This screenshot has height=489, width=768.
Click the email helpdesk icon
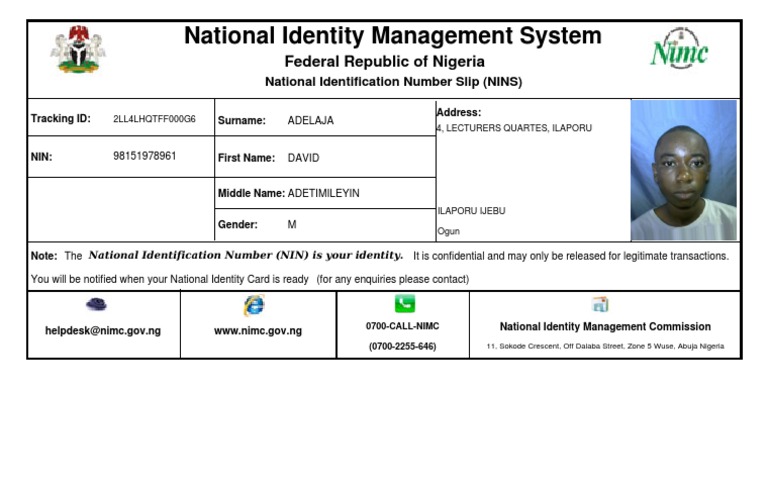click(96, 304)
